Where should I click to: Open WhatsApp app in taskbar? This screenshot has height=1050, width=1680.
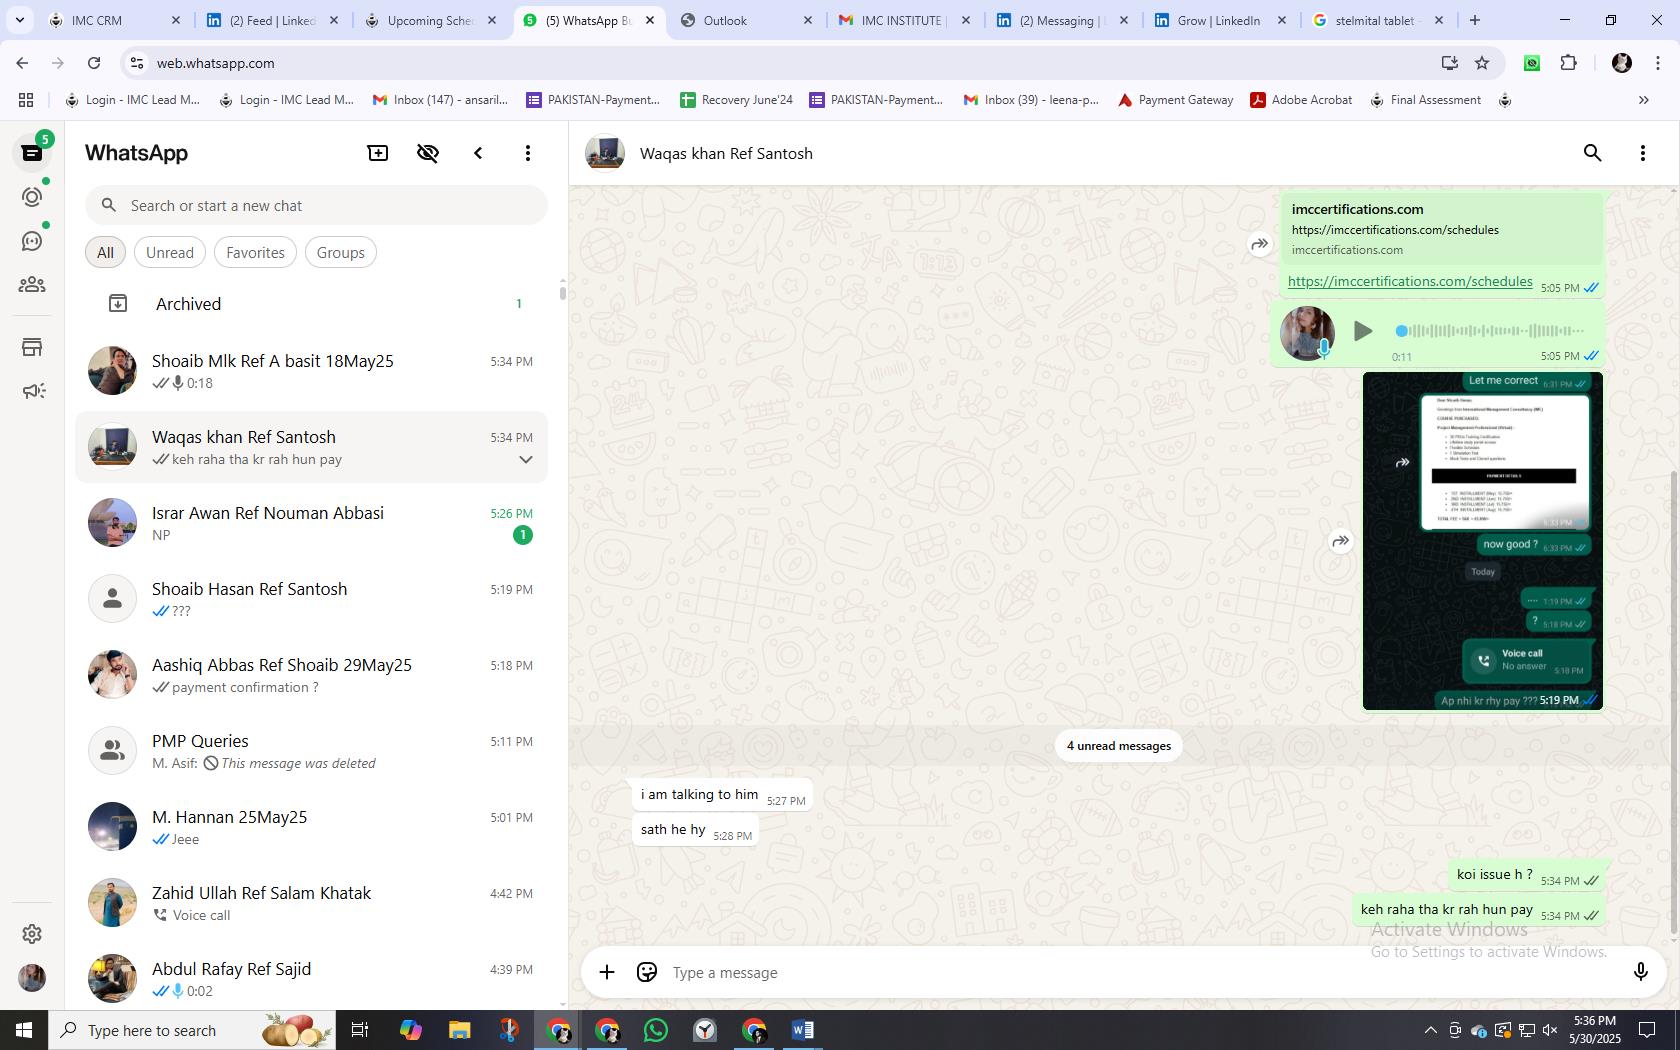[656, 1030]
